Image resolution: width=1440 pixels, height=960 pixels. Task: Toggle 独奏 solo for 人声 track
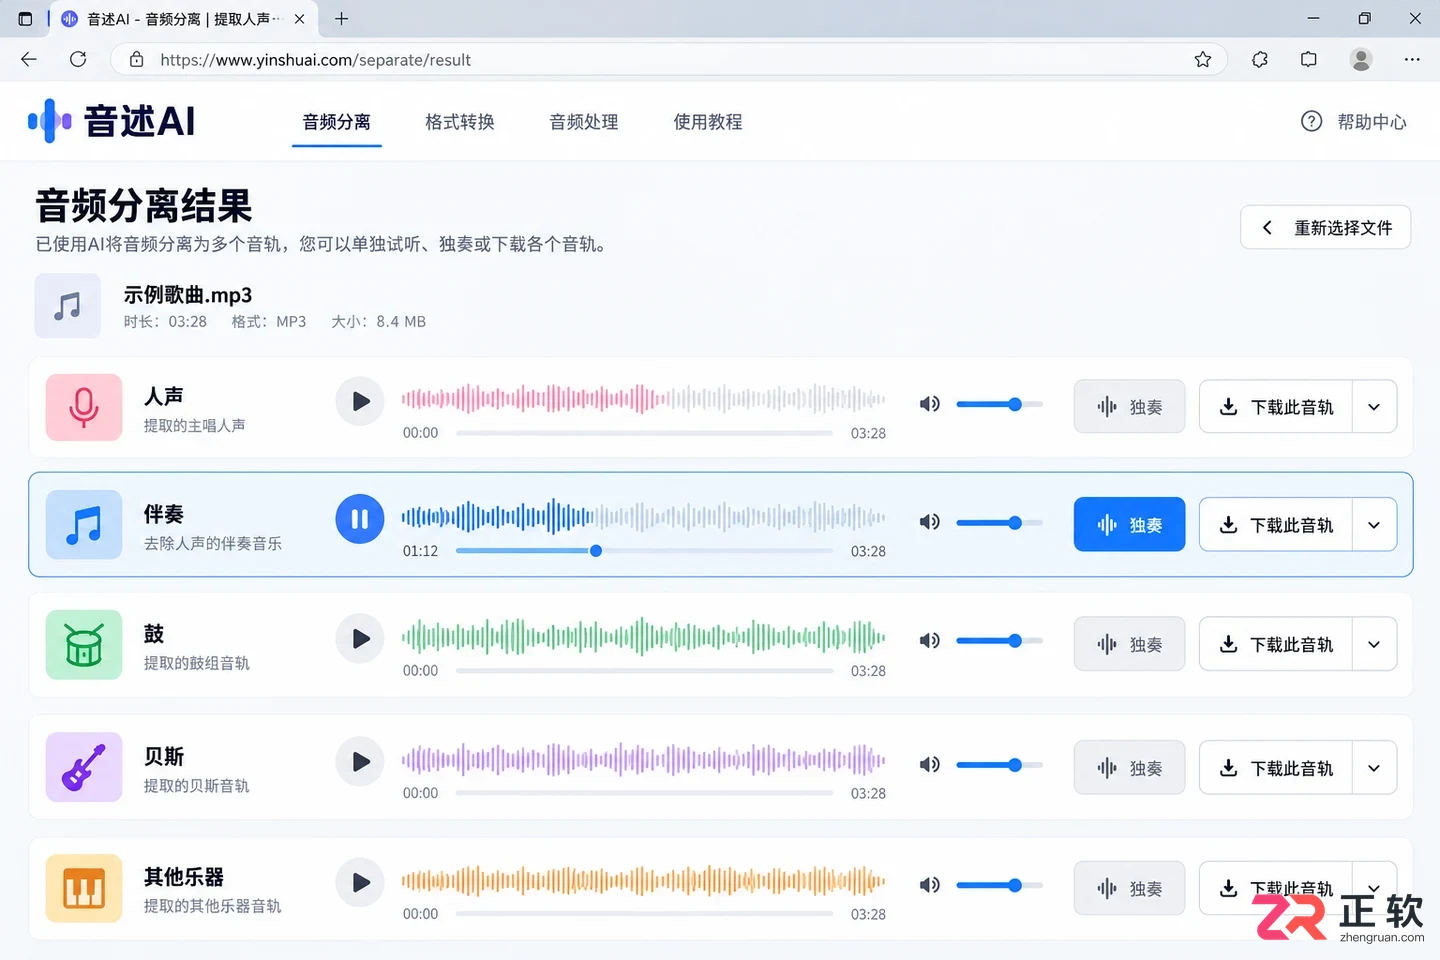pyautogui.click(x=1130, y=407)
